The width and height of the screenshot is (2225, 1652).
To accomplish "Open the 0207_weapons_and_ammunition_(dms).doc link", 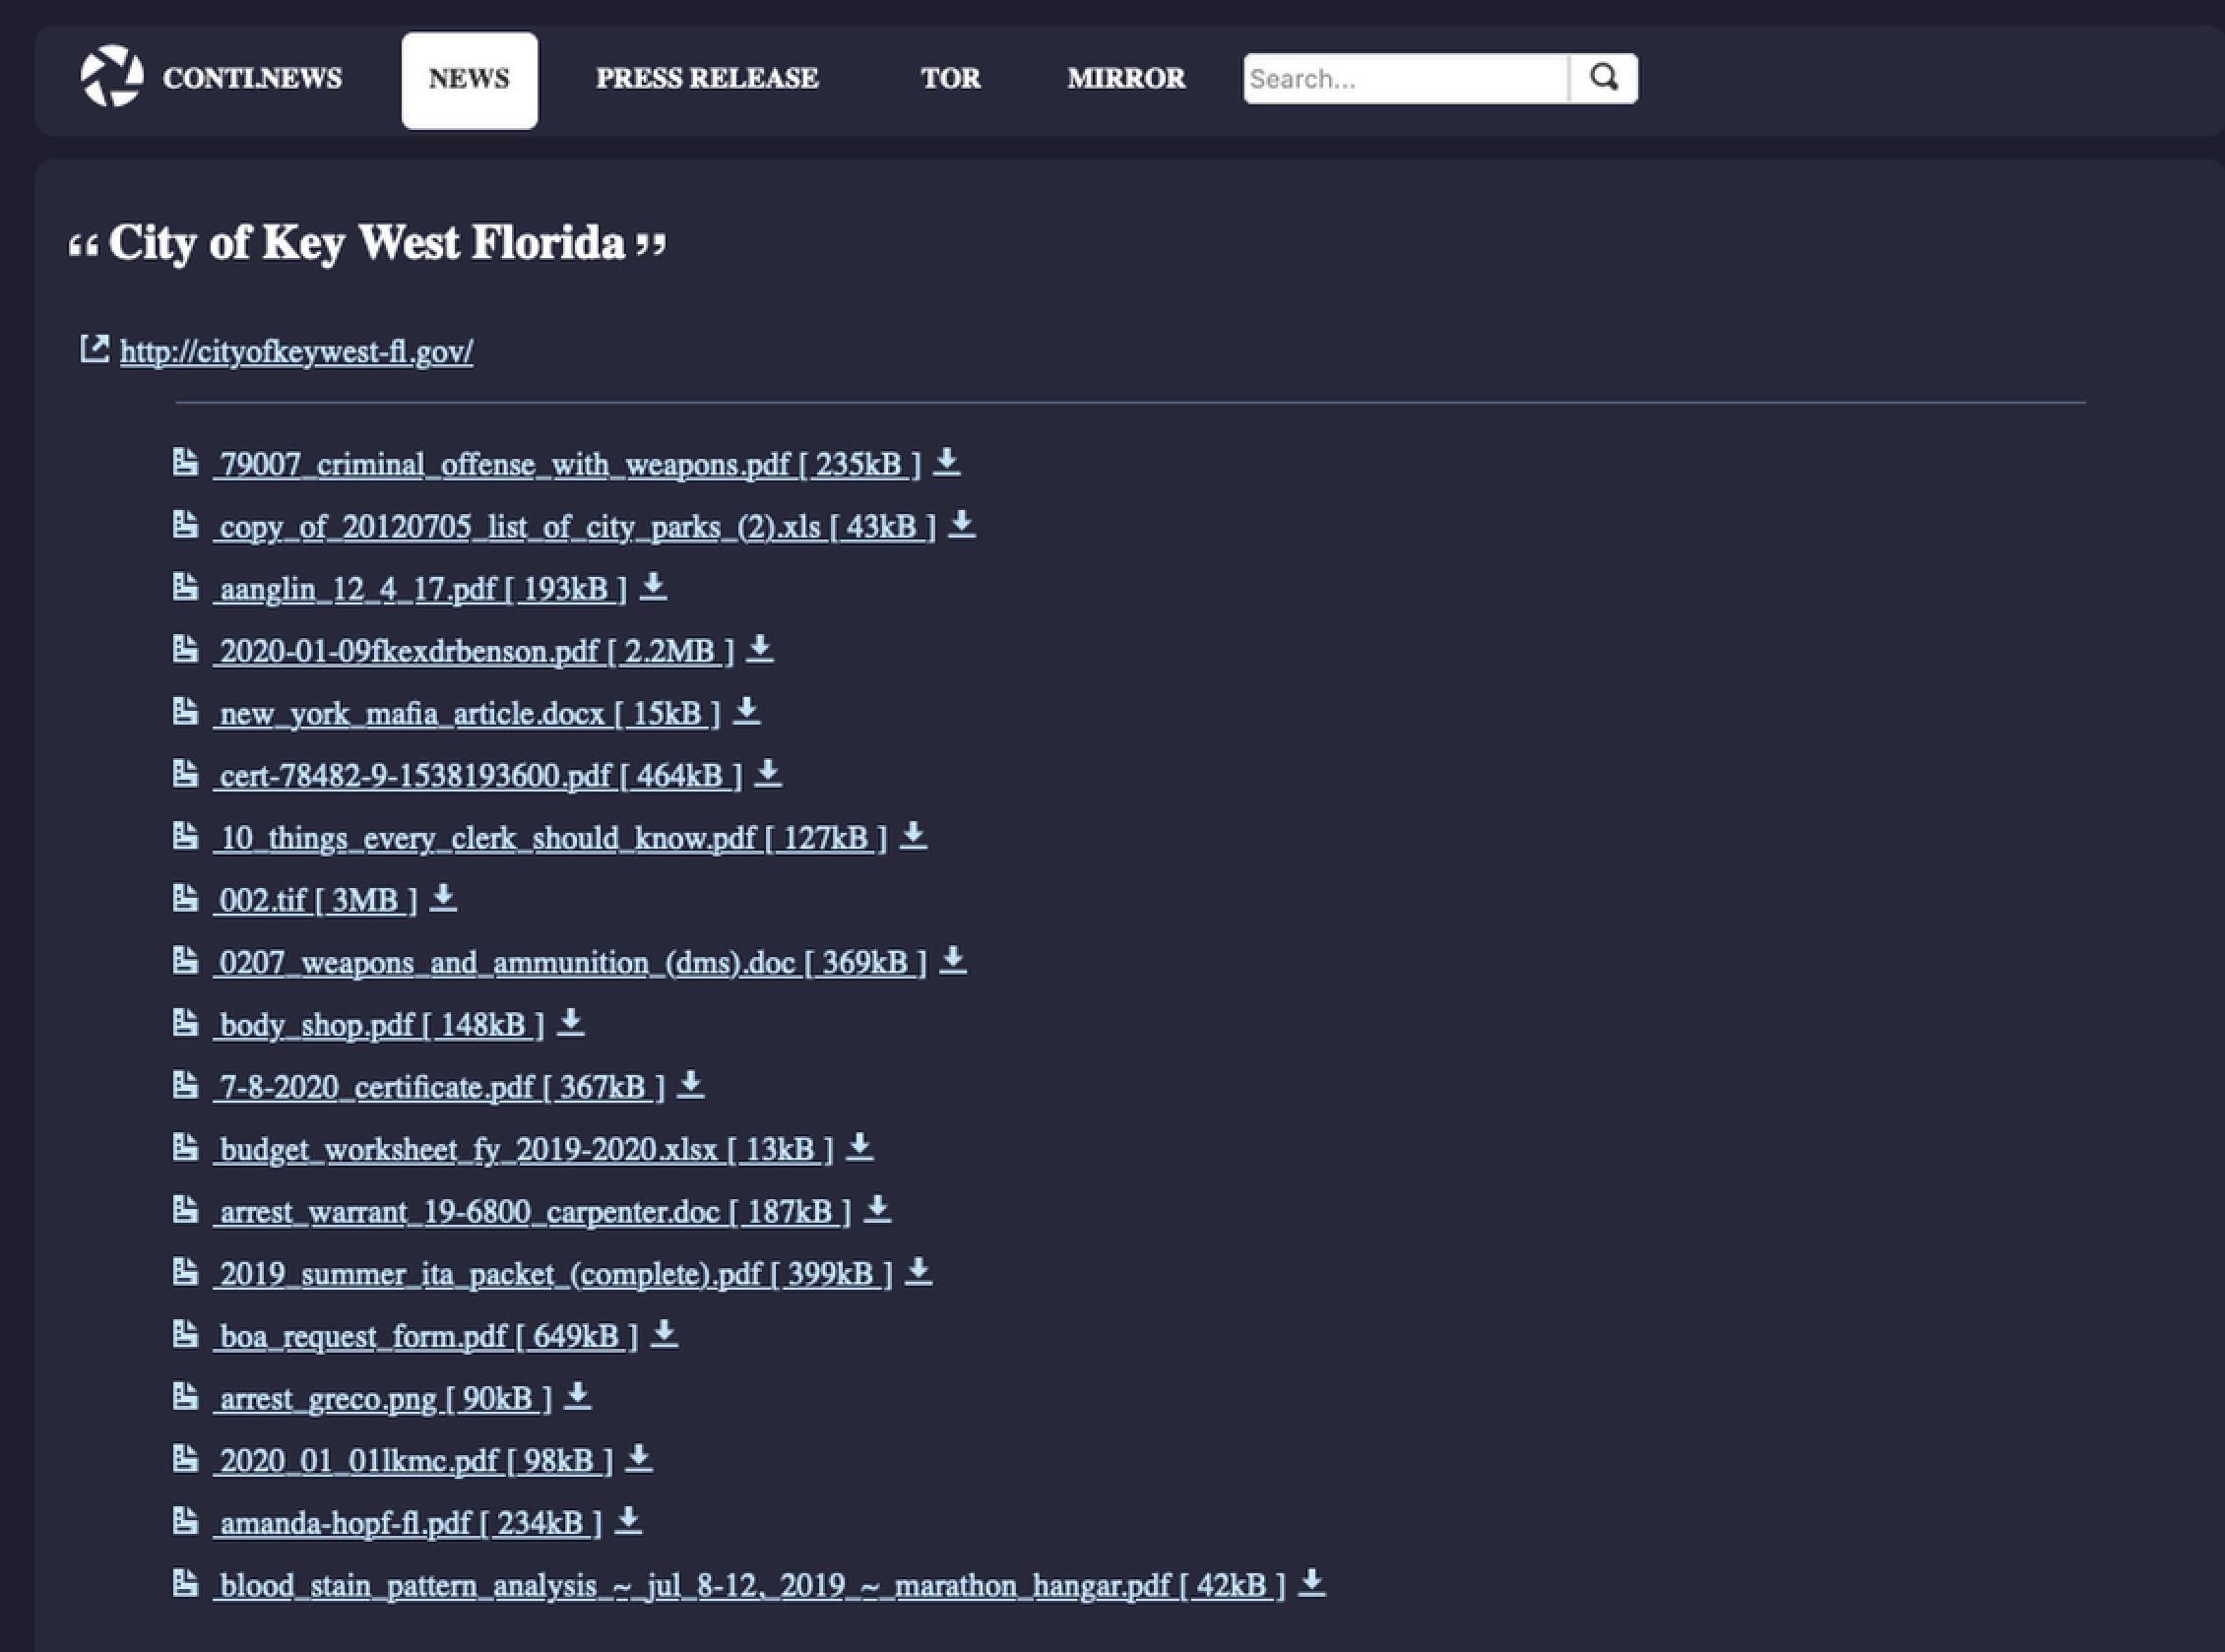I will pos(570,963).
